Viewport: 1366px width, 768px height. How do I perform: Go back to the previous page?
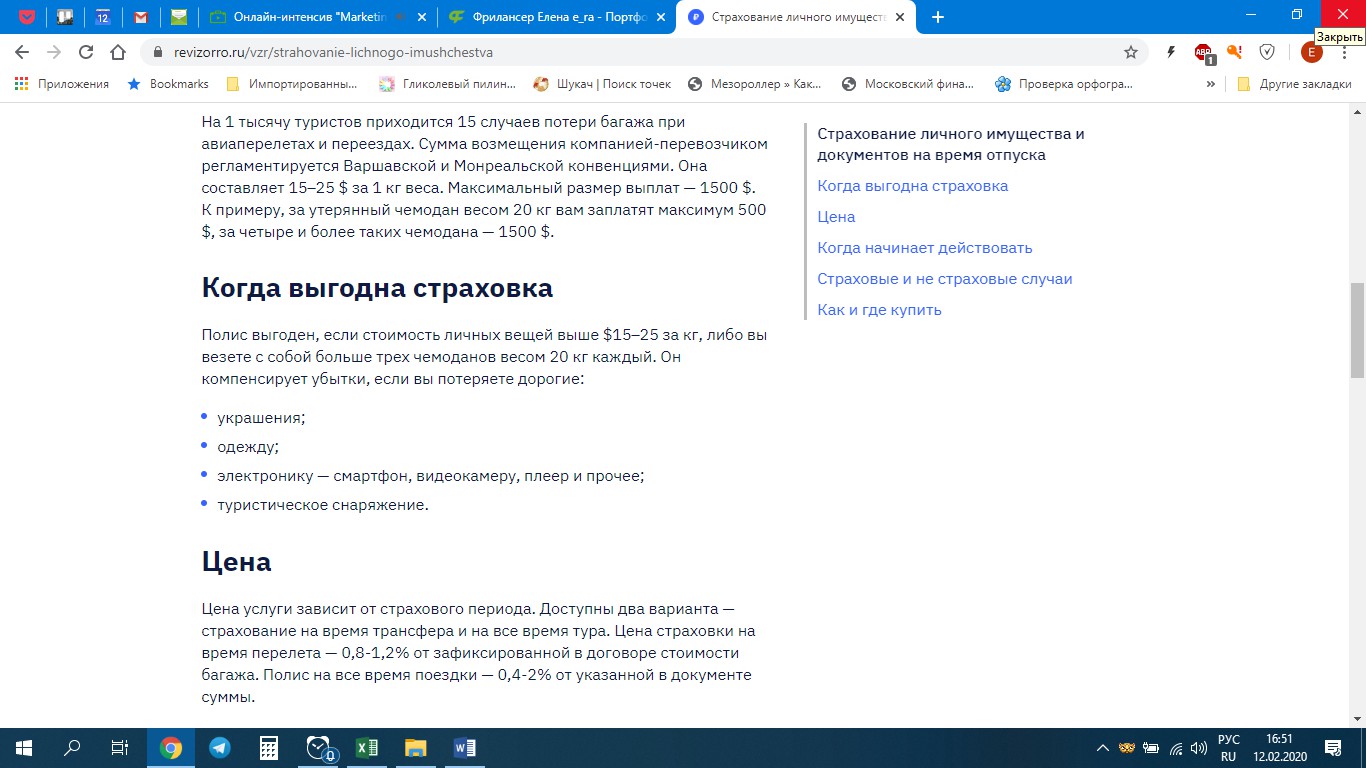[22, 52]
